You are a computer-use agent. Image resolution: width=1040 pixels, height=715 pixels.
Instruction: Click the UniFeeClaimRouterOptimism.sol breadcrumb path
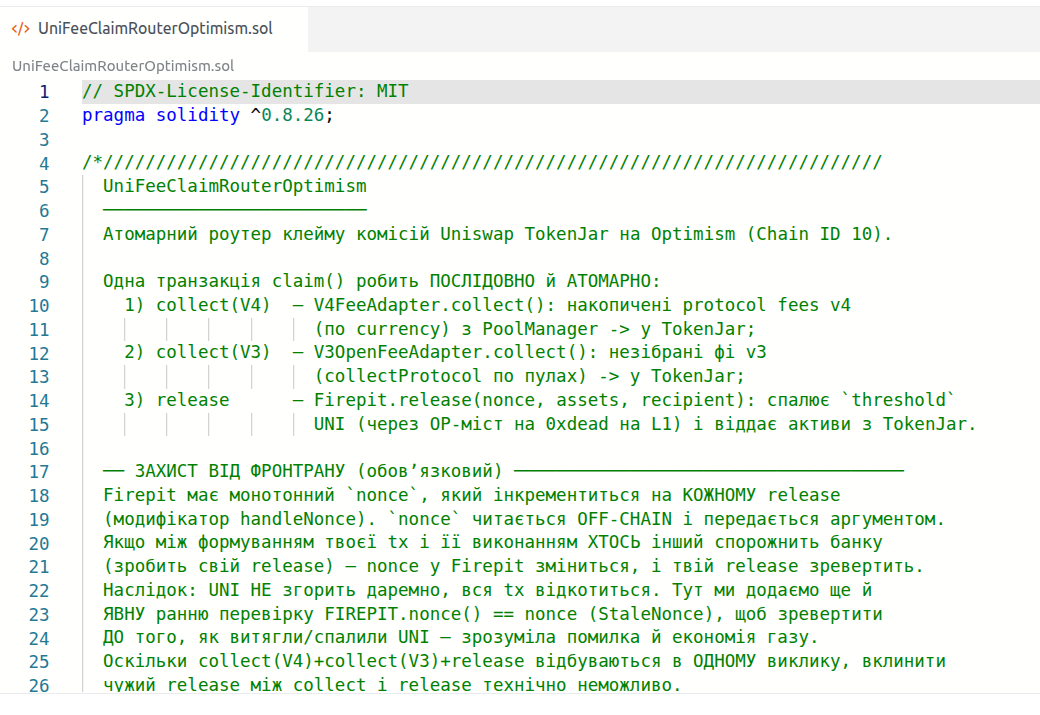click(123, 66)
